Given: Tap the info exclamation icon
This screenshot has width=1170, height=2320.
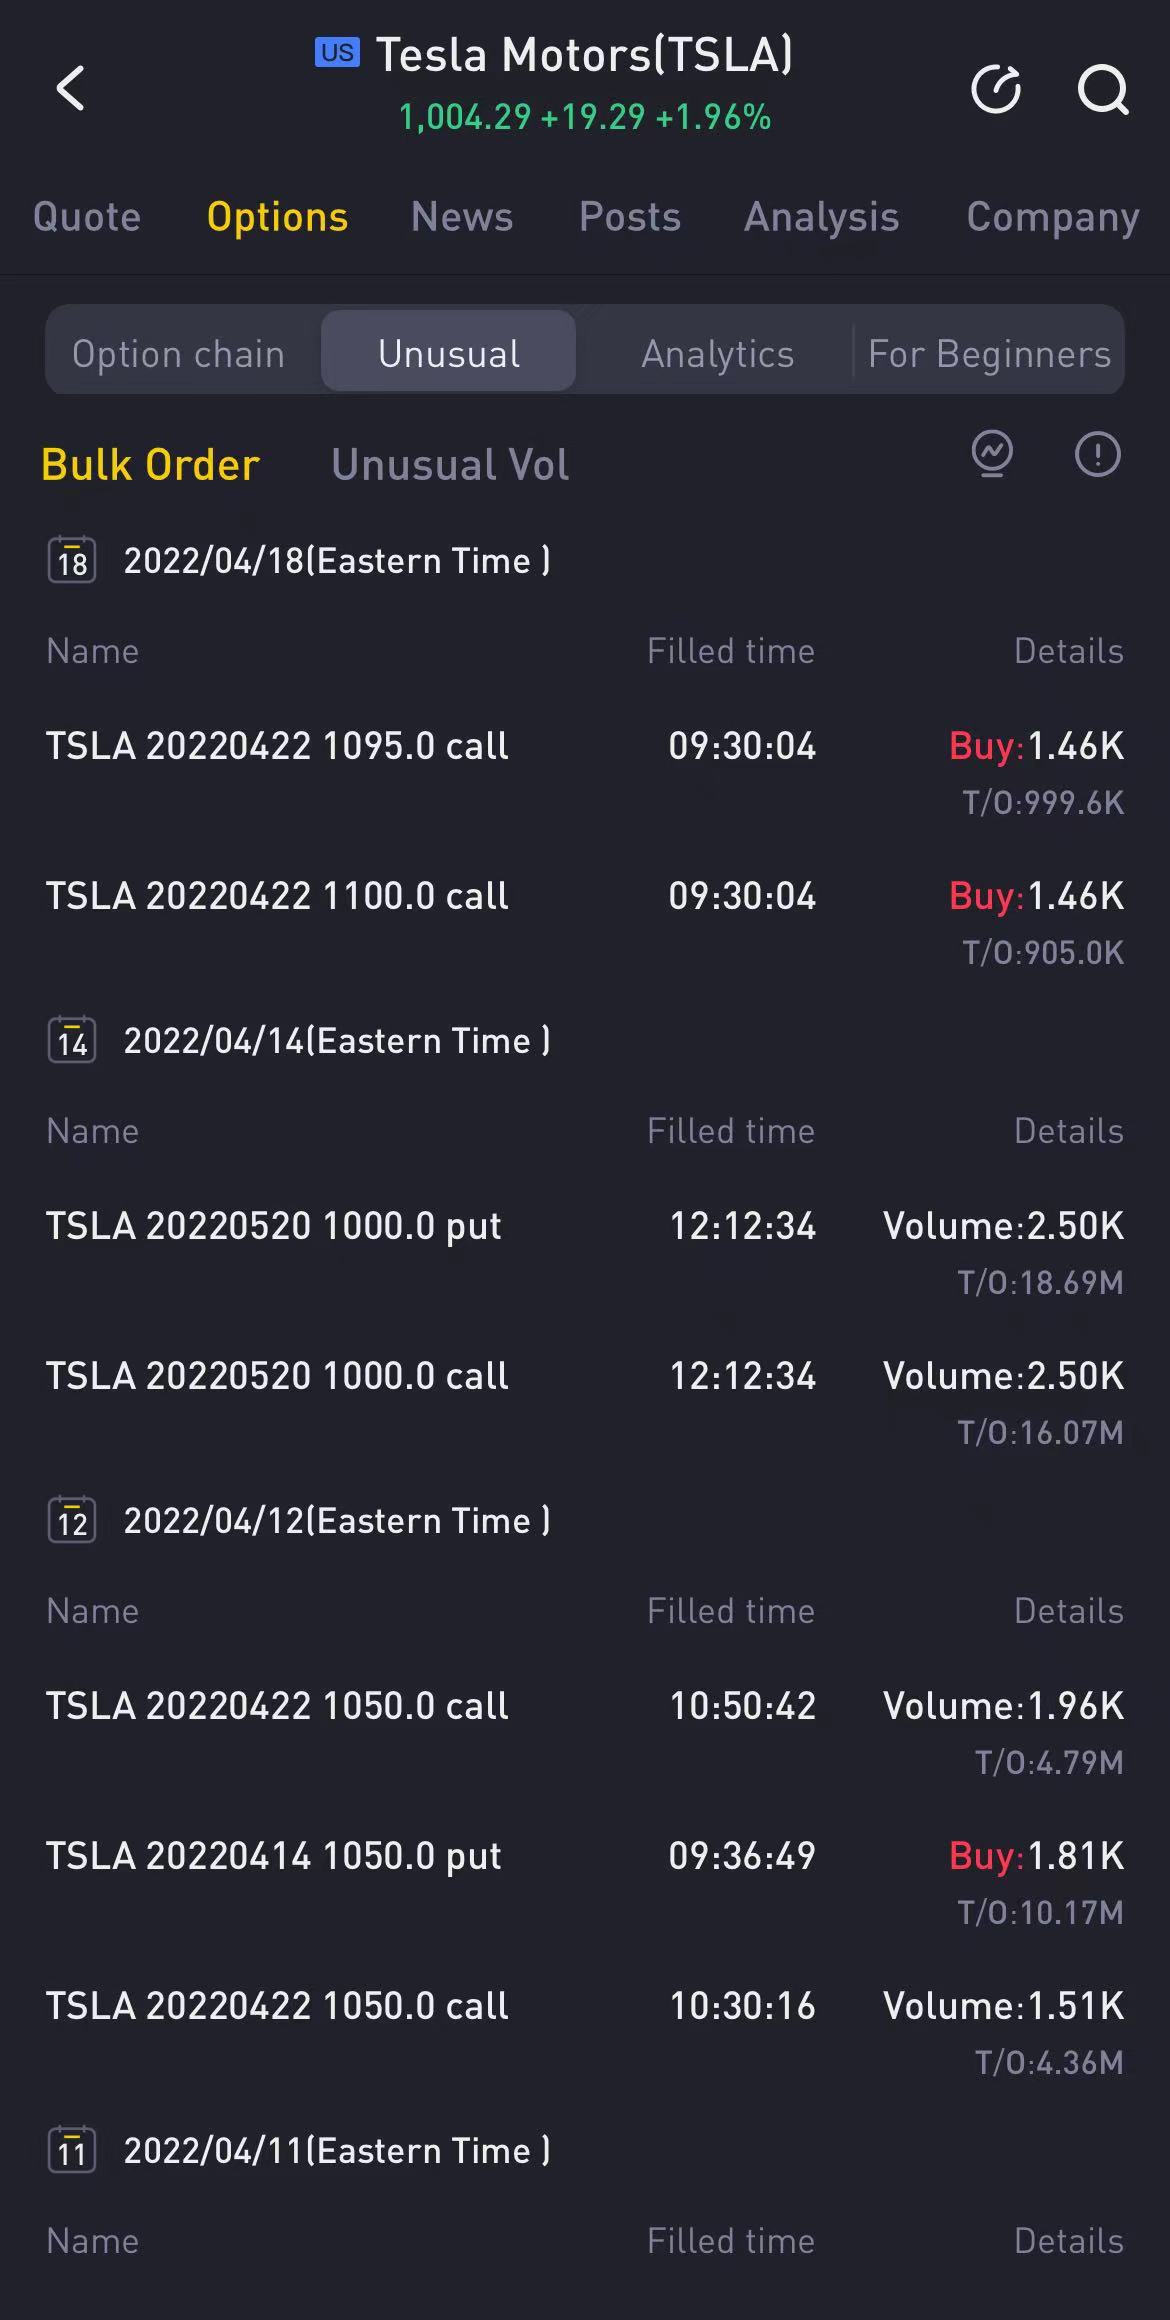Looking at the screenshot, I should [1097, 455].
